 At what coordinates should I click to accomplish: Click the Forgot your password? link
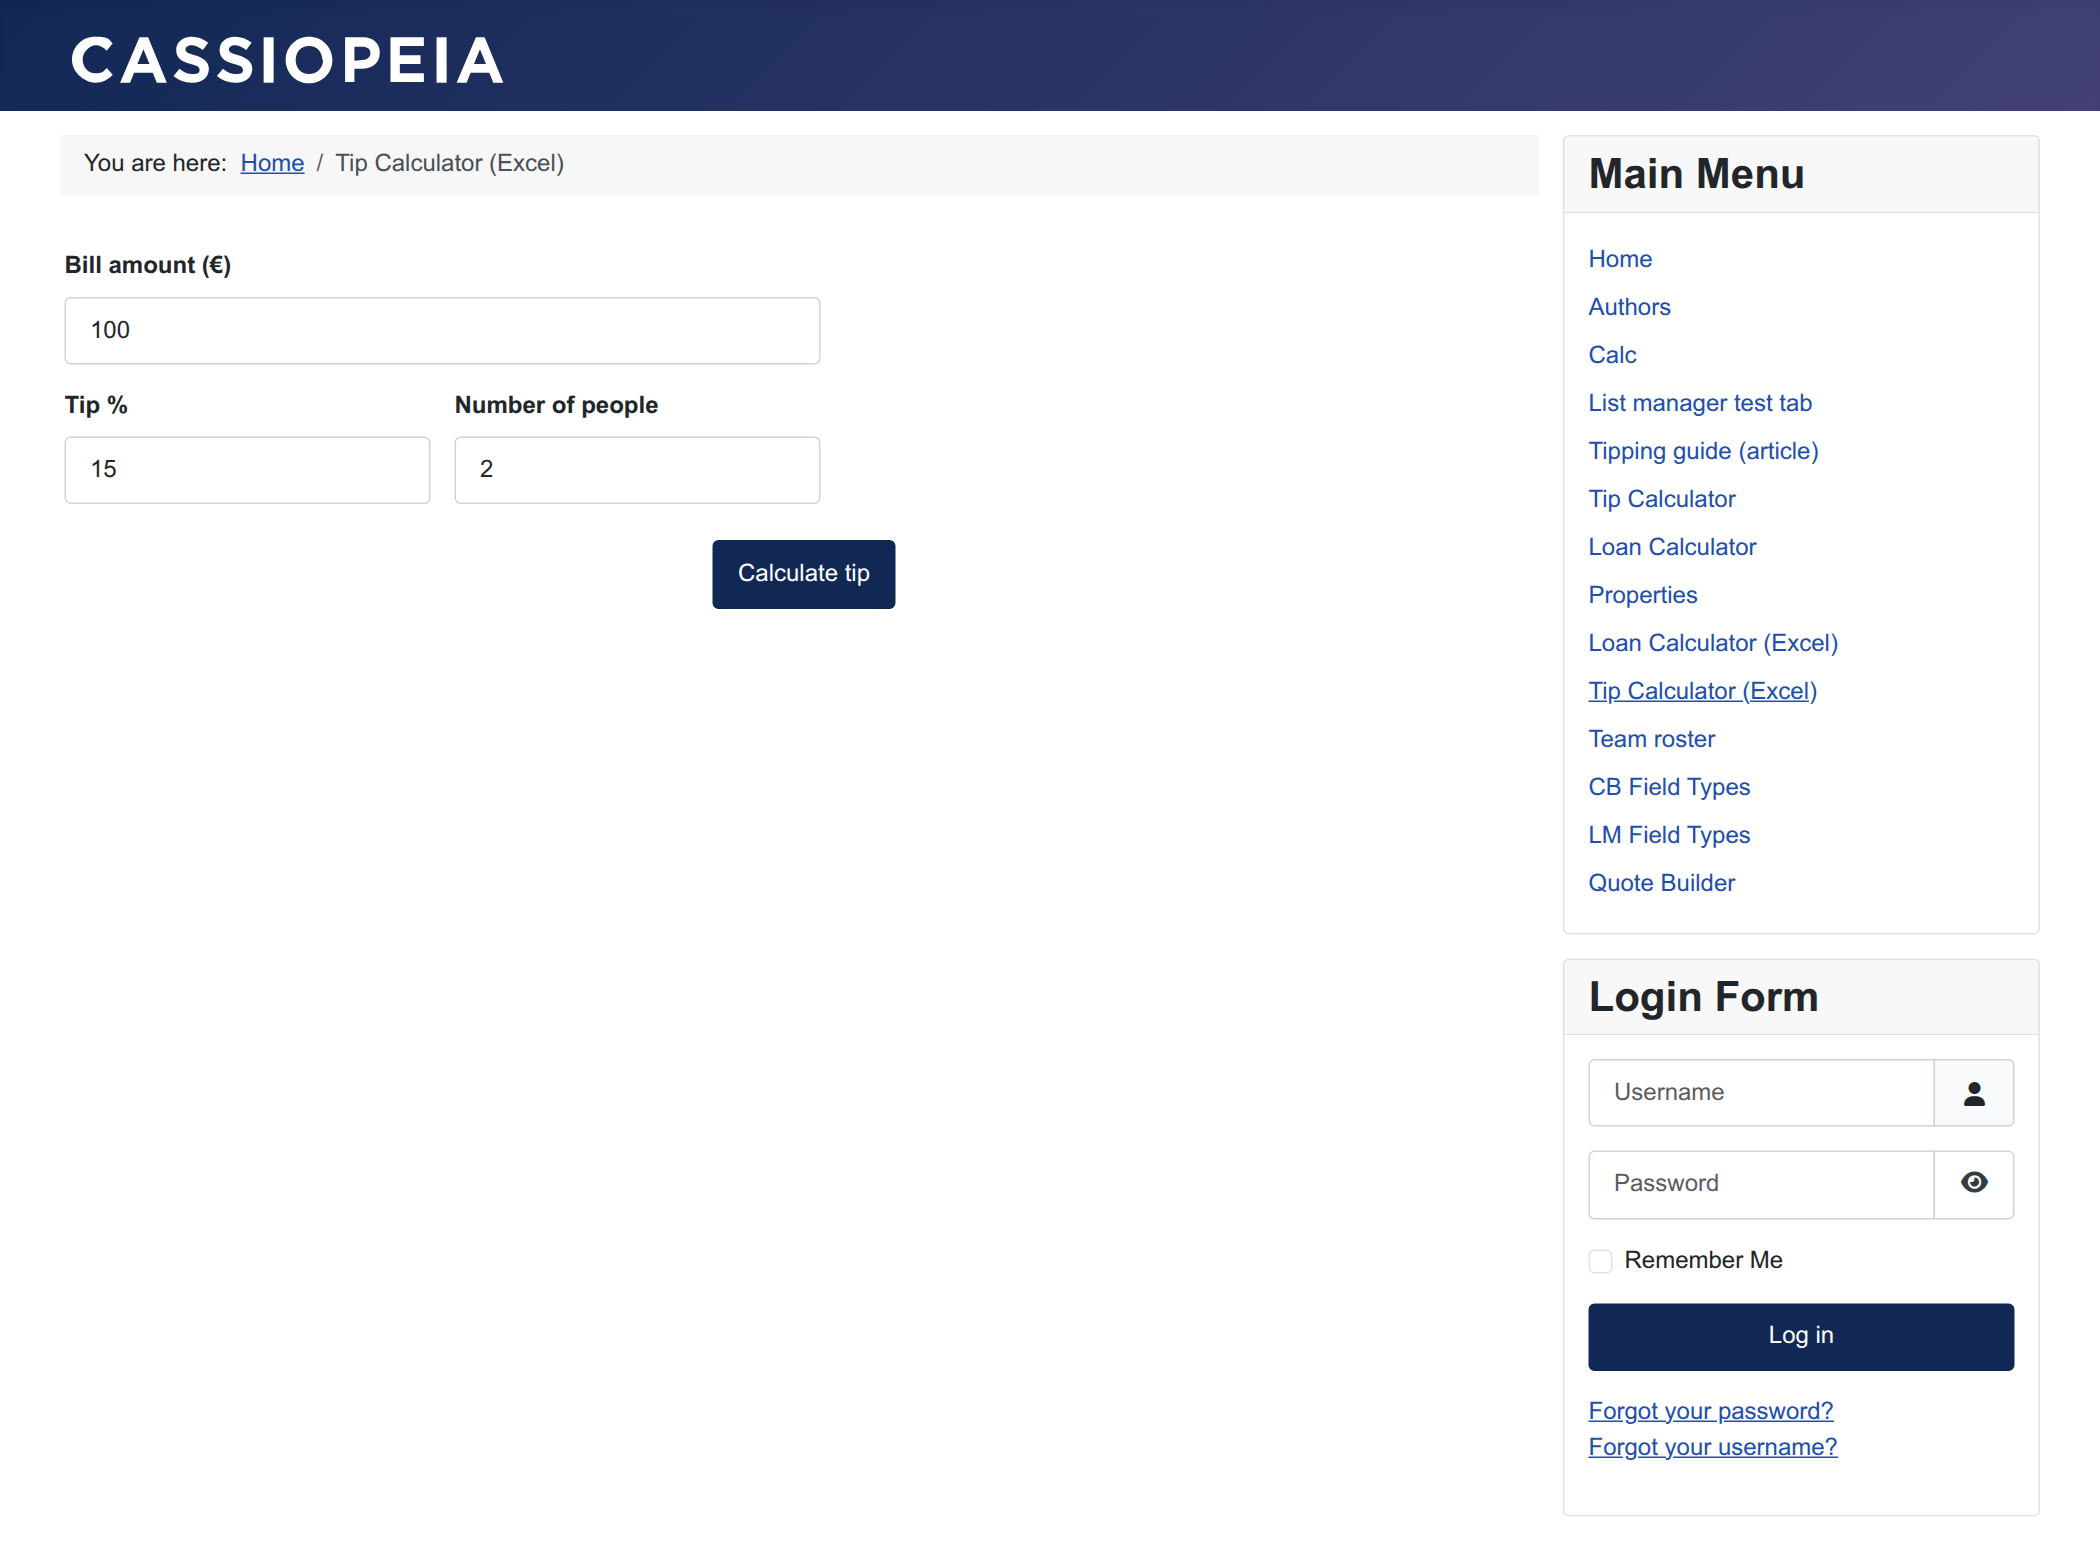pyautogui.click(x=1710, y=1411)
